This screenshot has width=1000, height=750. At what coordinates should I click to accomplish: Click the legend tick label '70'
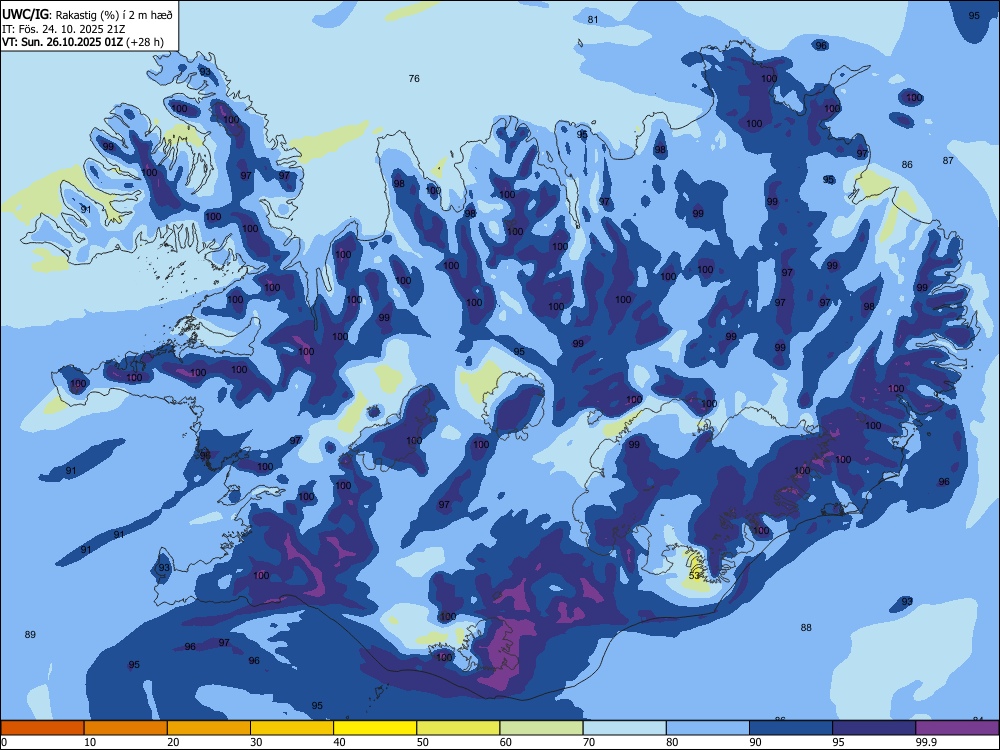tap(589, 742)
